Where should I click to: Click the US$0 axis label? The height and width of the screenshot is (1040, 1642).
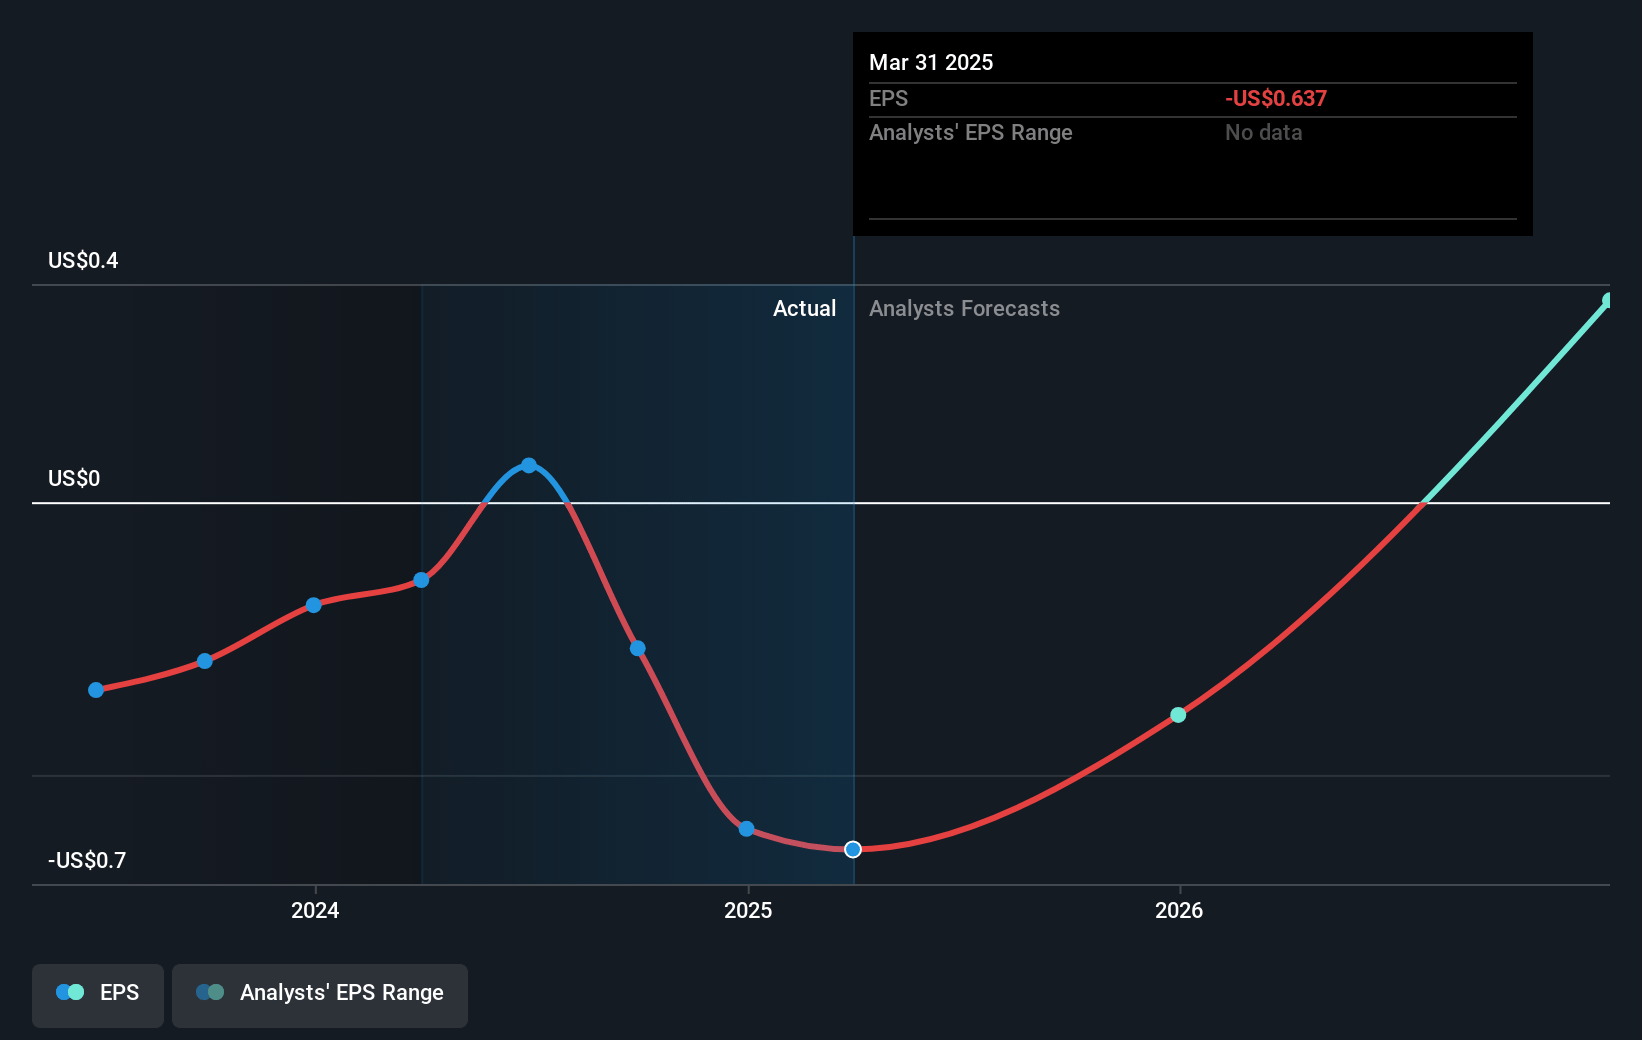(x=74, y=478)
